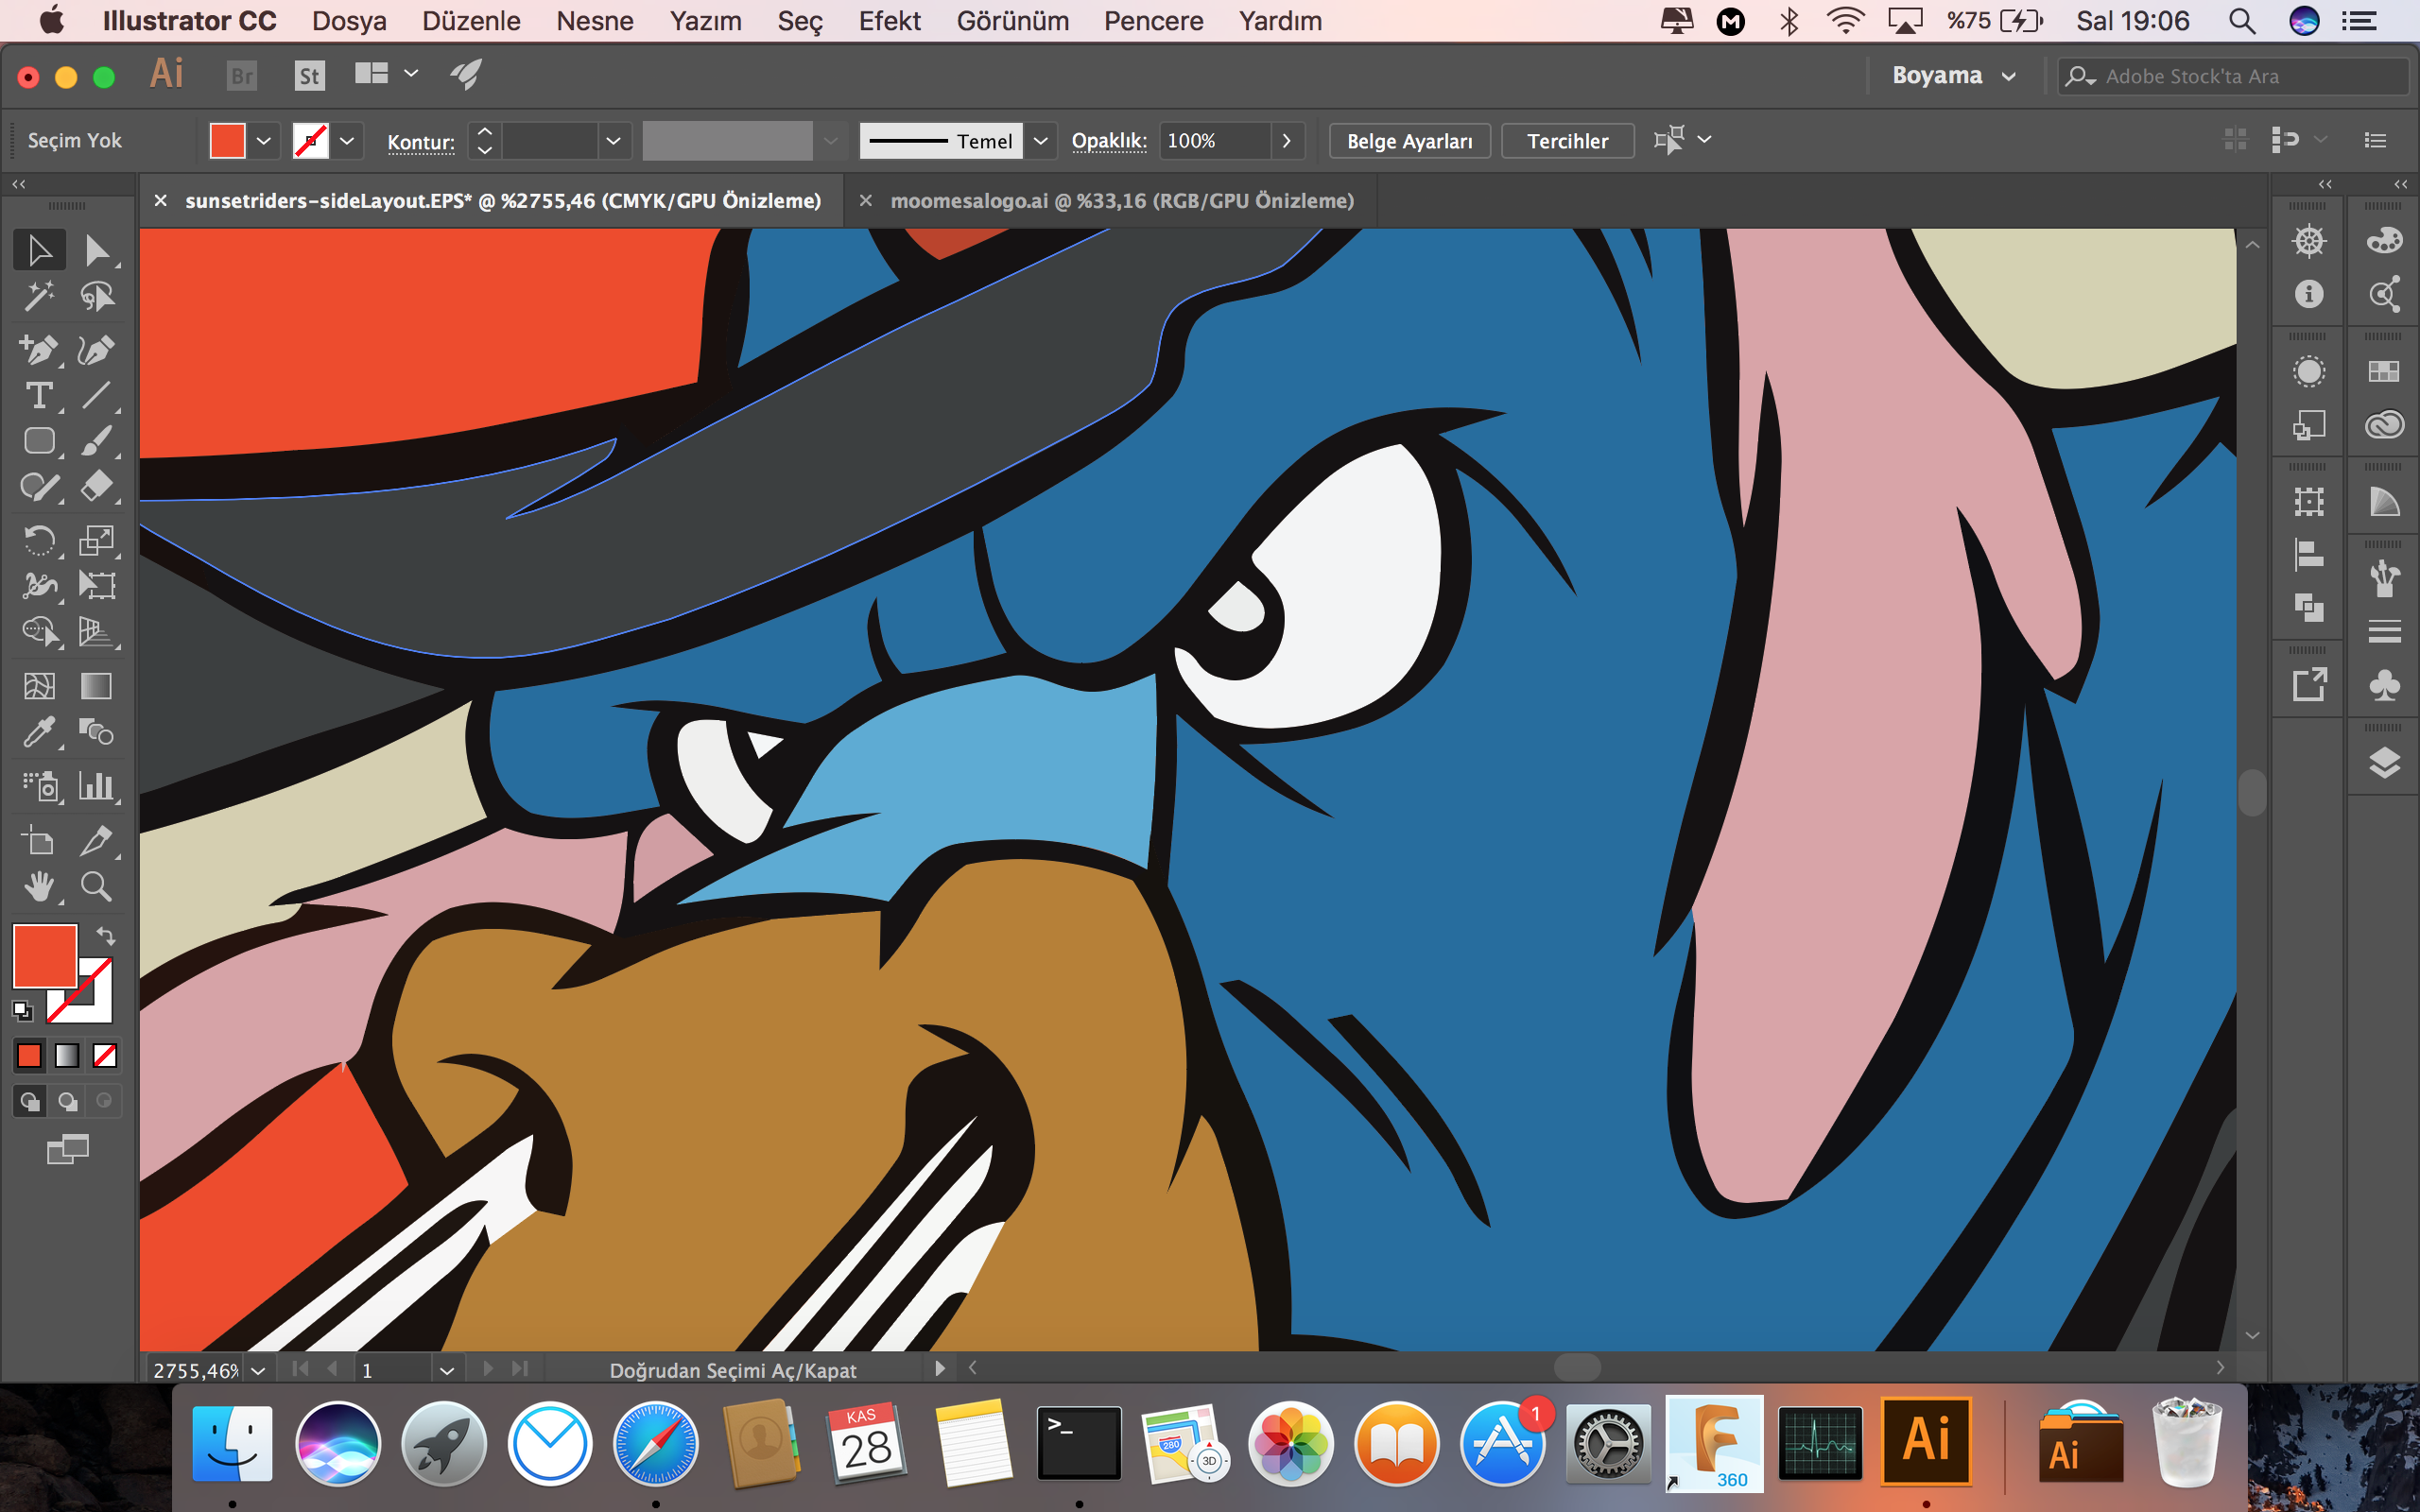Select the Curvature tool
Screen dimensions: 2420x1512
click(96, 349)
